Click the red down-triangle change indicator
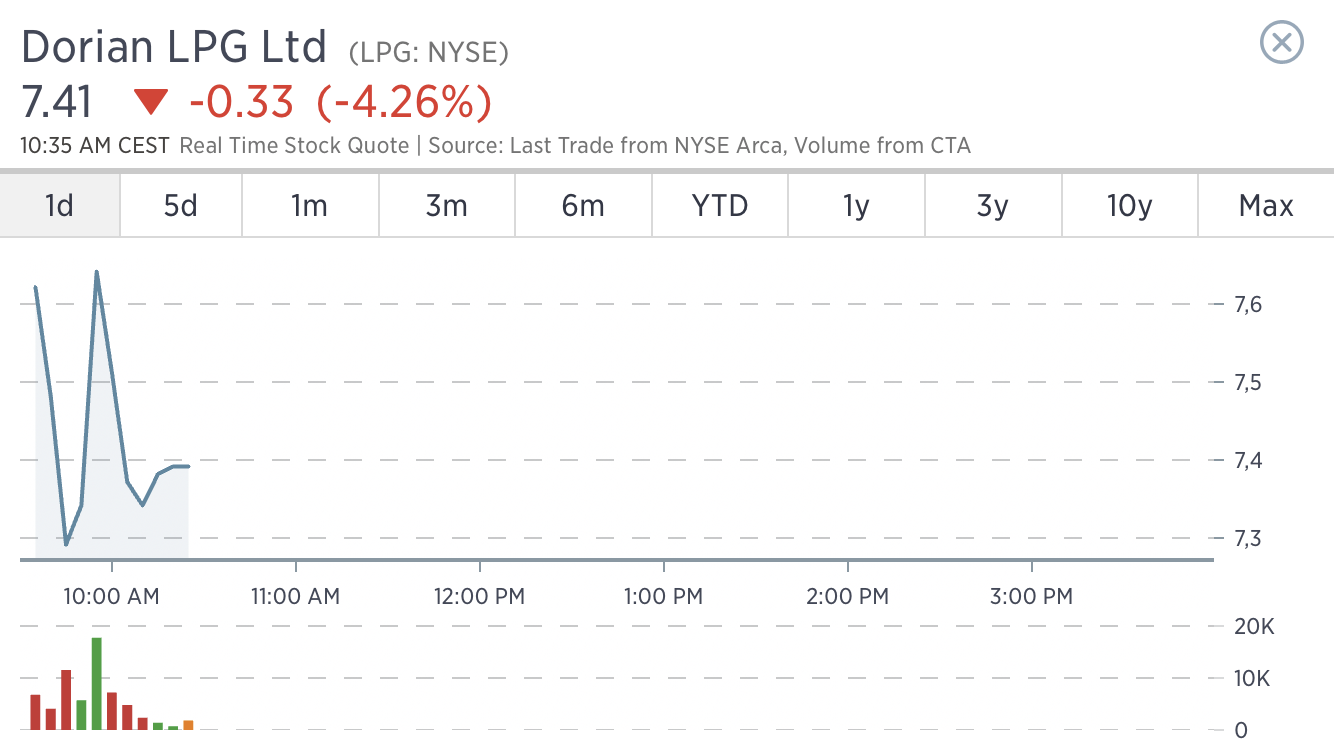The image size is (1334, 750). click(x=152, y=102)
